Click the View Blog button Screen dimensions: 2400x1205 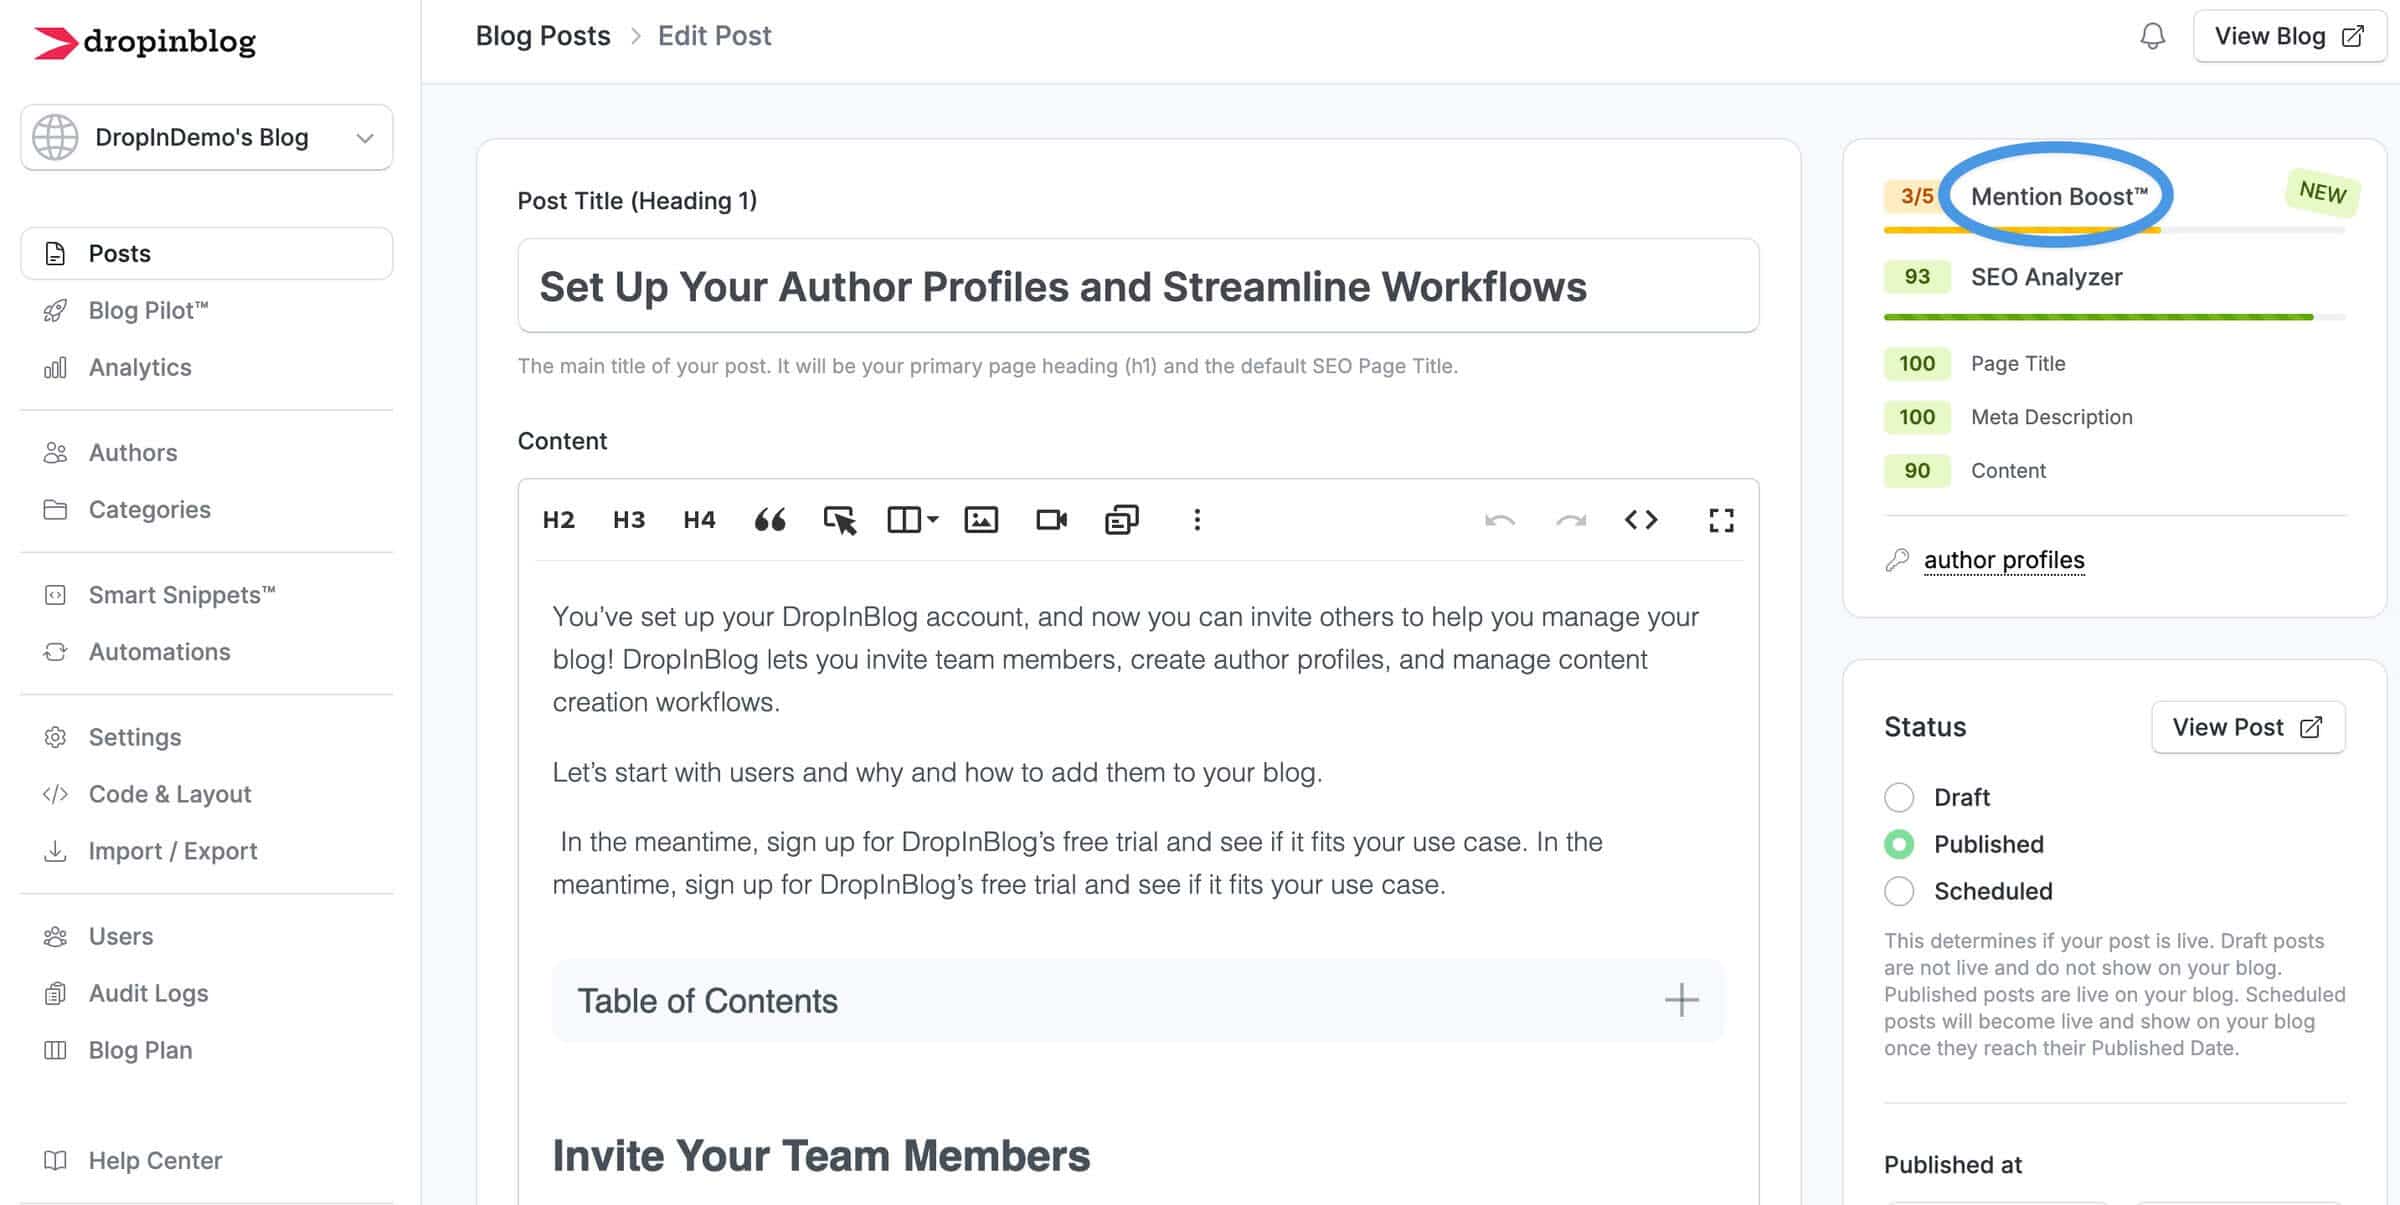2289,37
